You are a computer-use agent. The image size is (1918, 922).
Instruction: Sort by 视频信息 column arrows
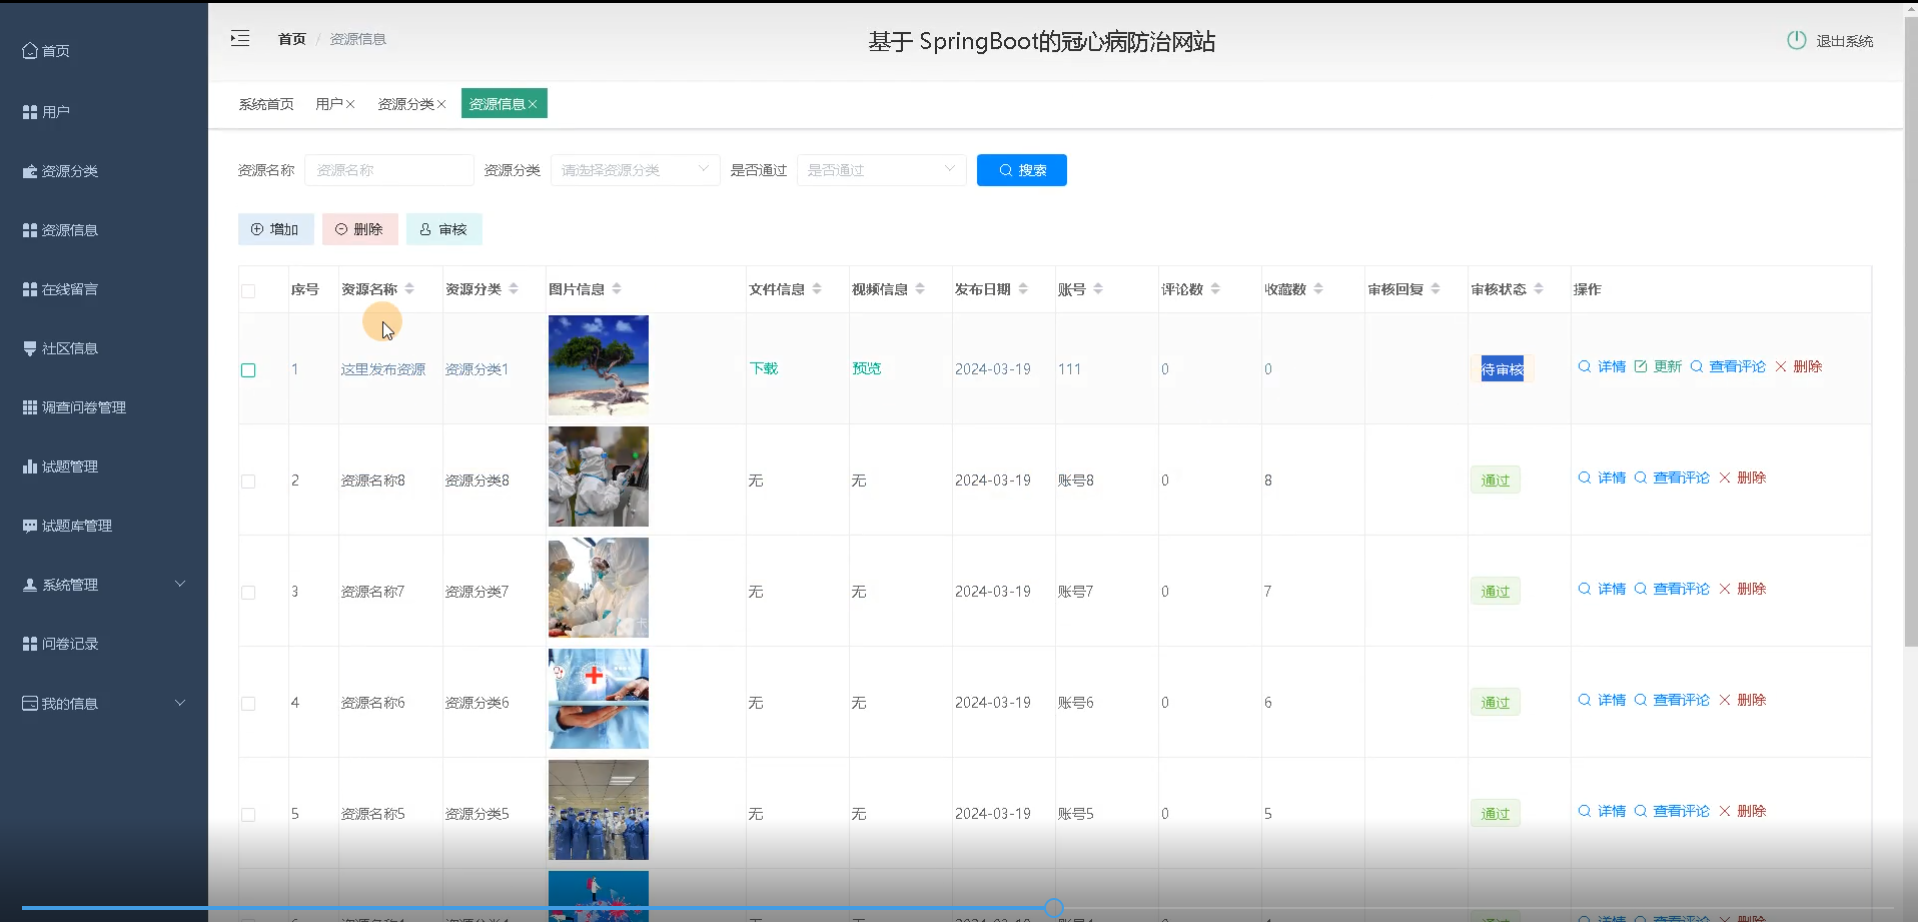pos(920,289)
